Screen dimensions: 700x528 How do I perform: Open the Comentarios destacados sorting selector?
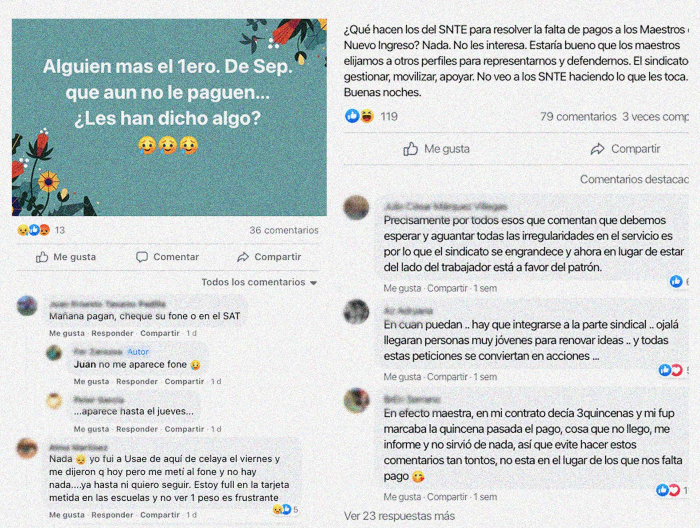pyautogui.click(x=634, y=179)
